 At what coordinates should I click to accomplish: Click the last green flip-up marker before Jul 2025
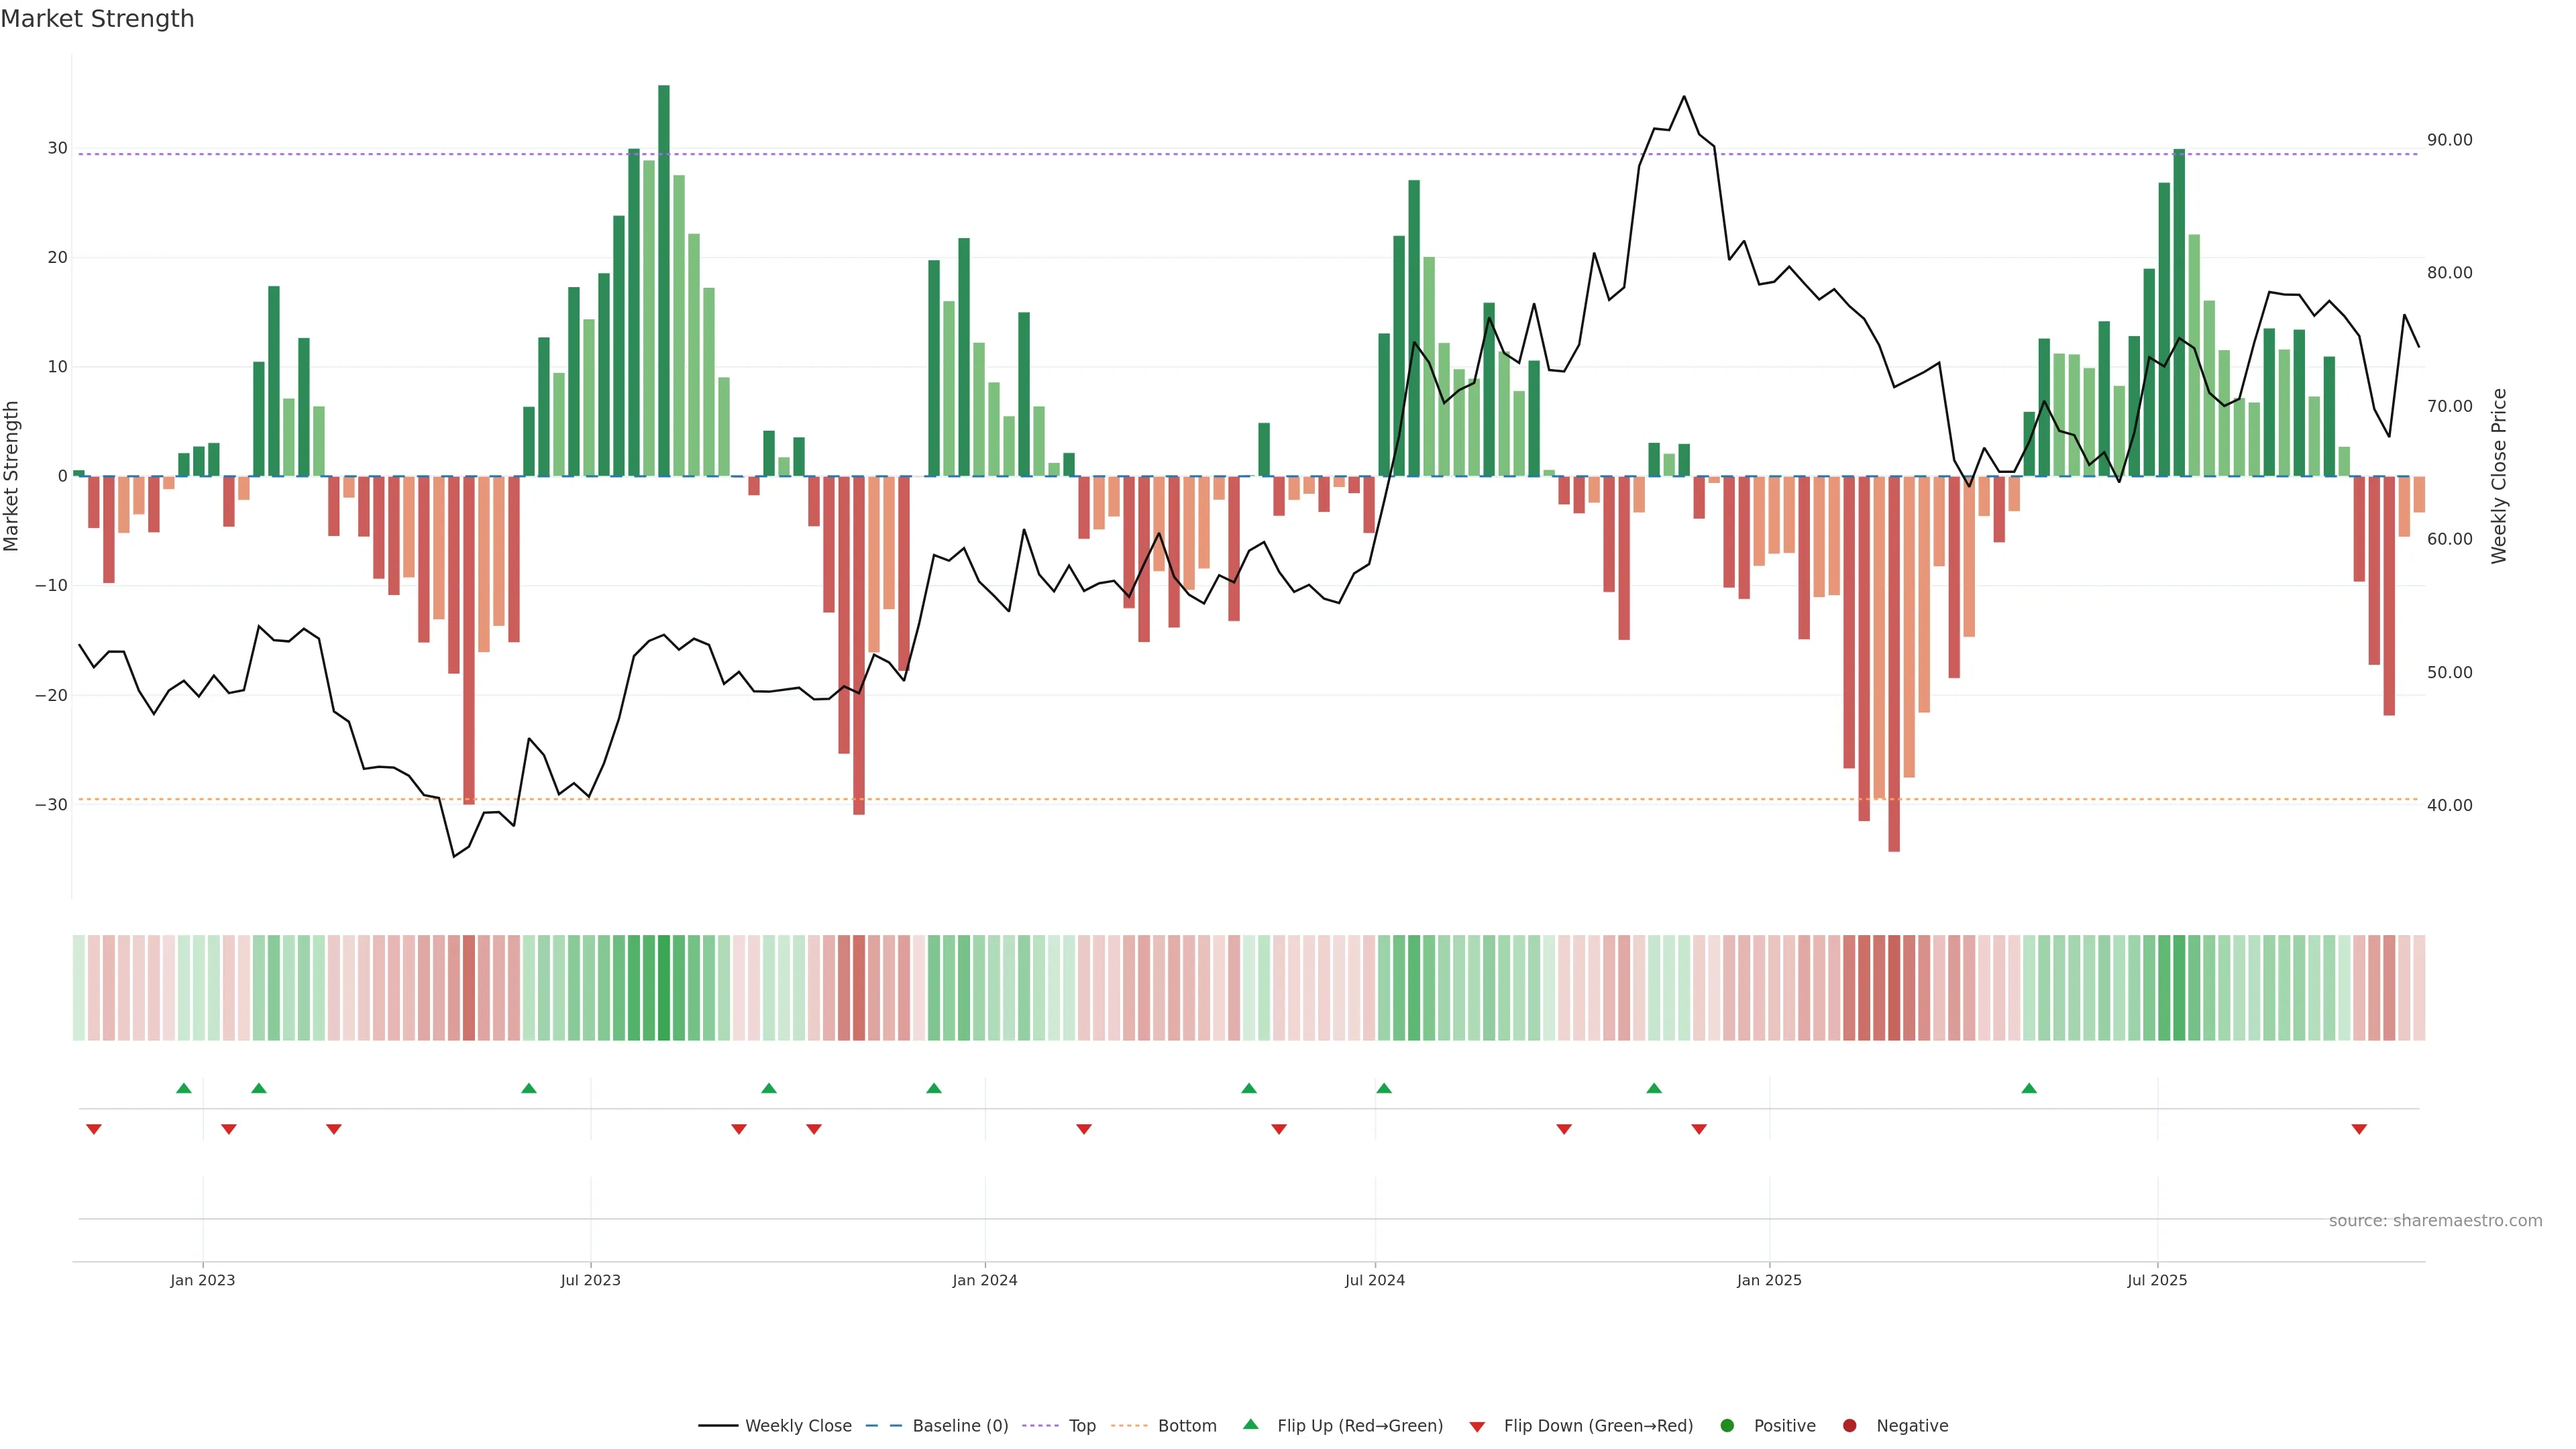2029,1088
